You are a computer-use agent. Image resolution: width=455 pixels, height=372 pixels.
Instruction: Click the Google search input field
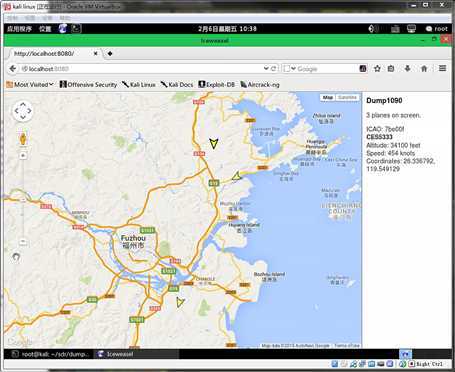point(327,69)
